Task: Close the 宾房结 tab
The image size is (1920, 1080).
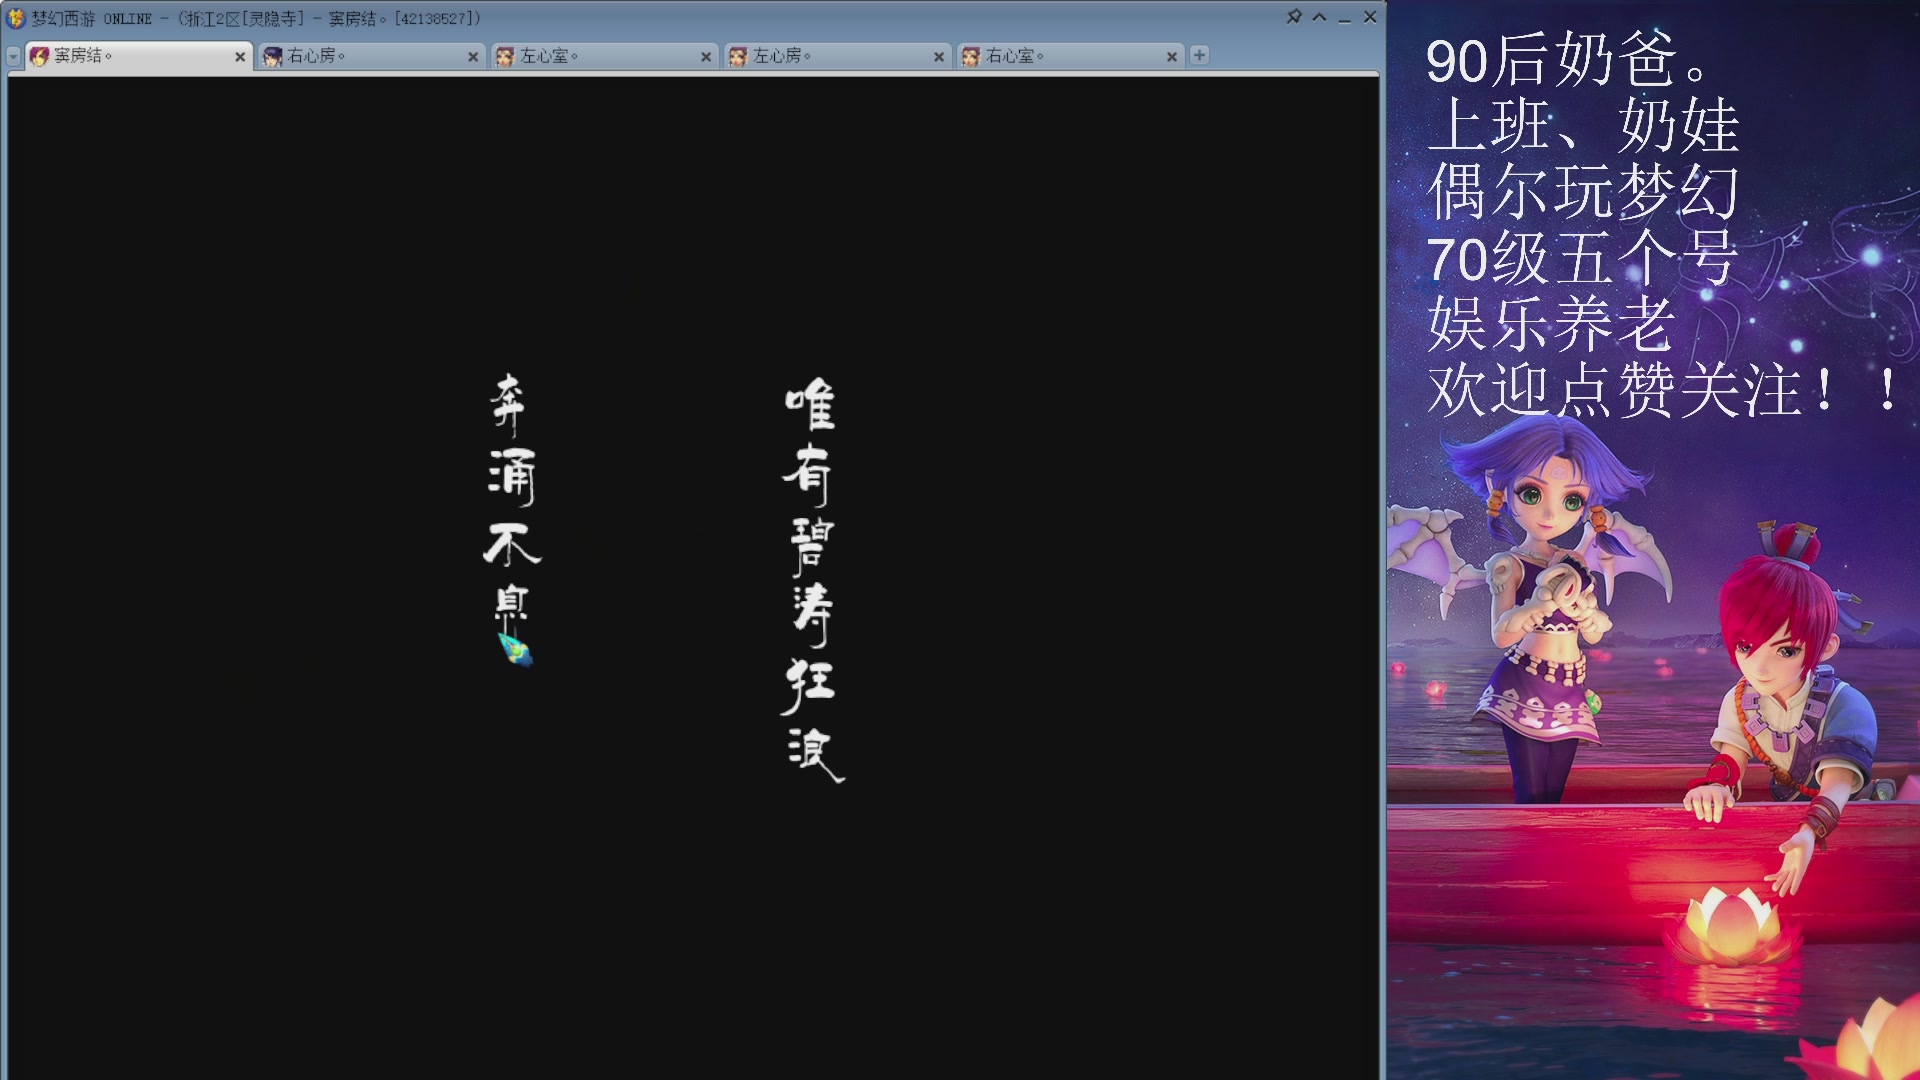Action: point(239,57)
